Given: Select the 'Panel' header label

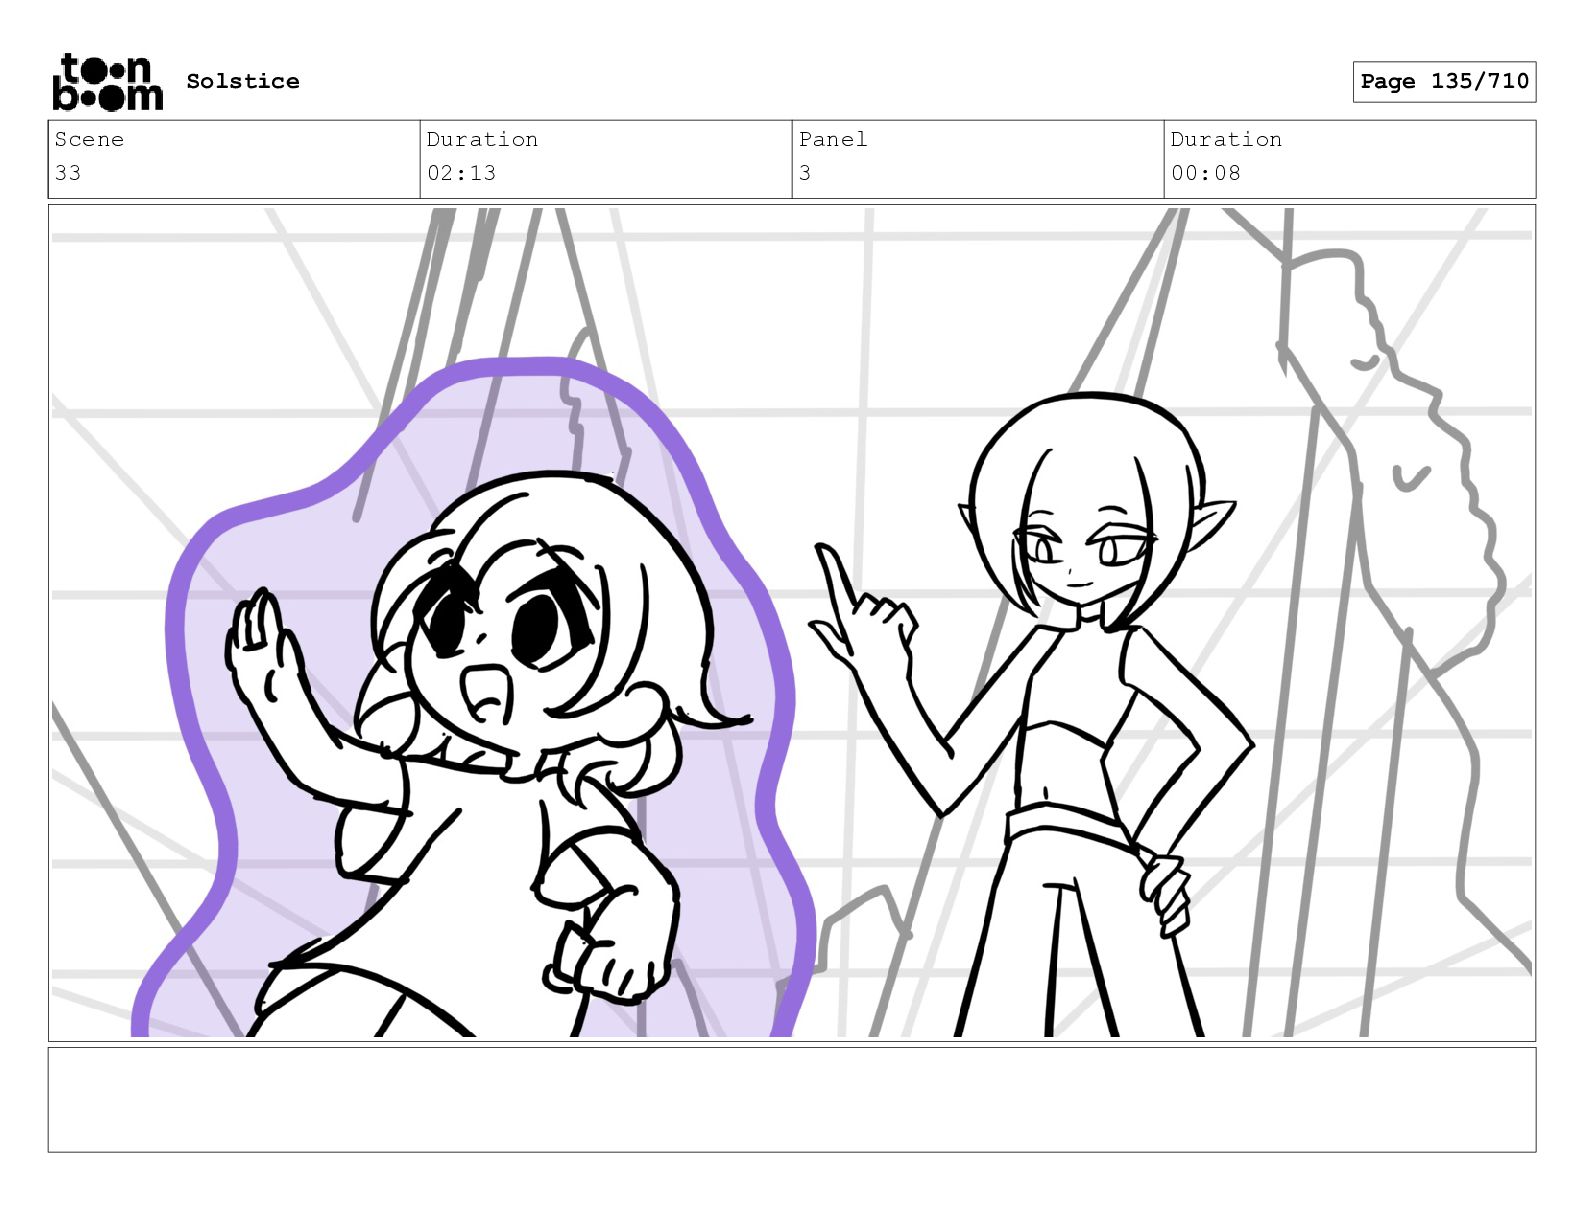Looking at the screenshot, I should click(x=833, y=139).
